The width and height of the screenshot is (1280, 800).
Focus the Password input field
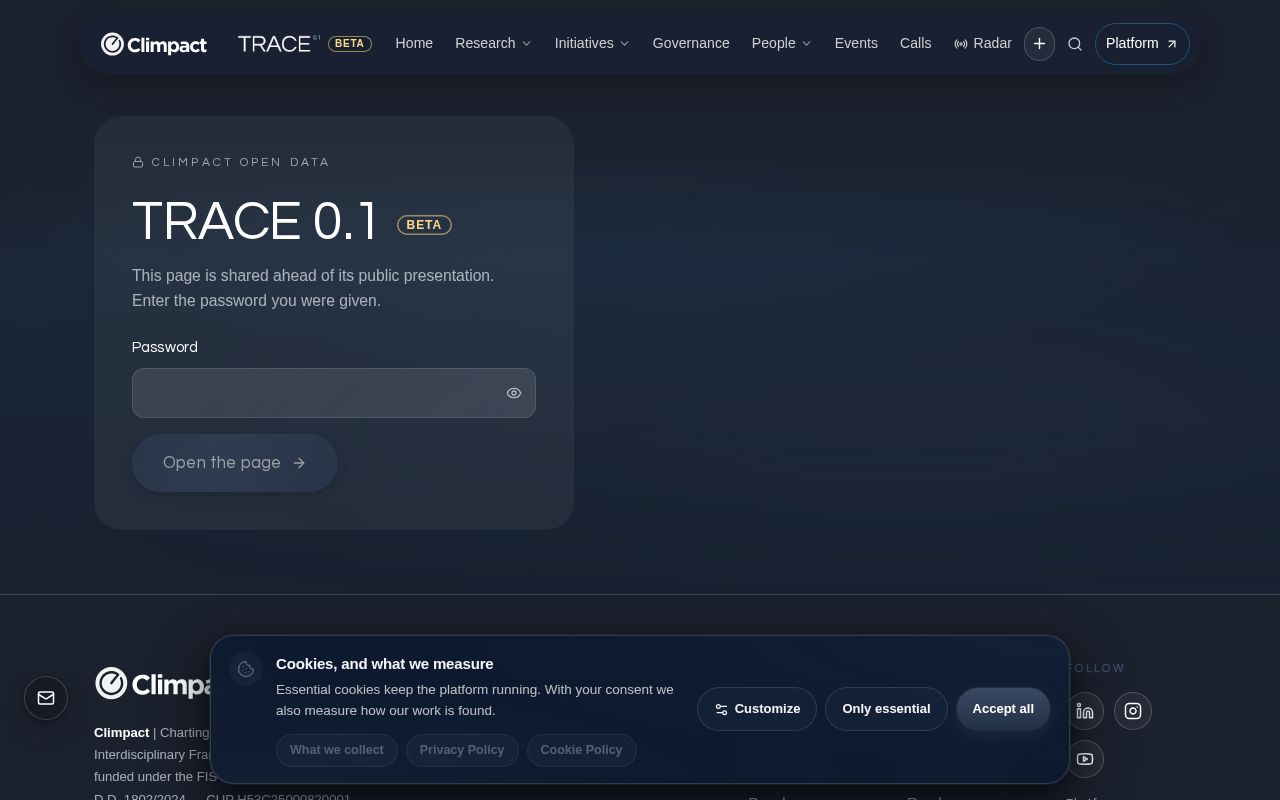point(334,393)
